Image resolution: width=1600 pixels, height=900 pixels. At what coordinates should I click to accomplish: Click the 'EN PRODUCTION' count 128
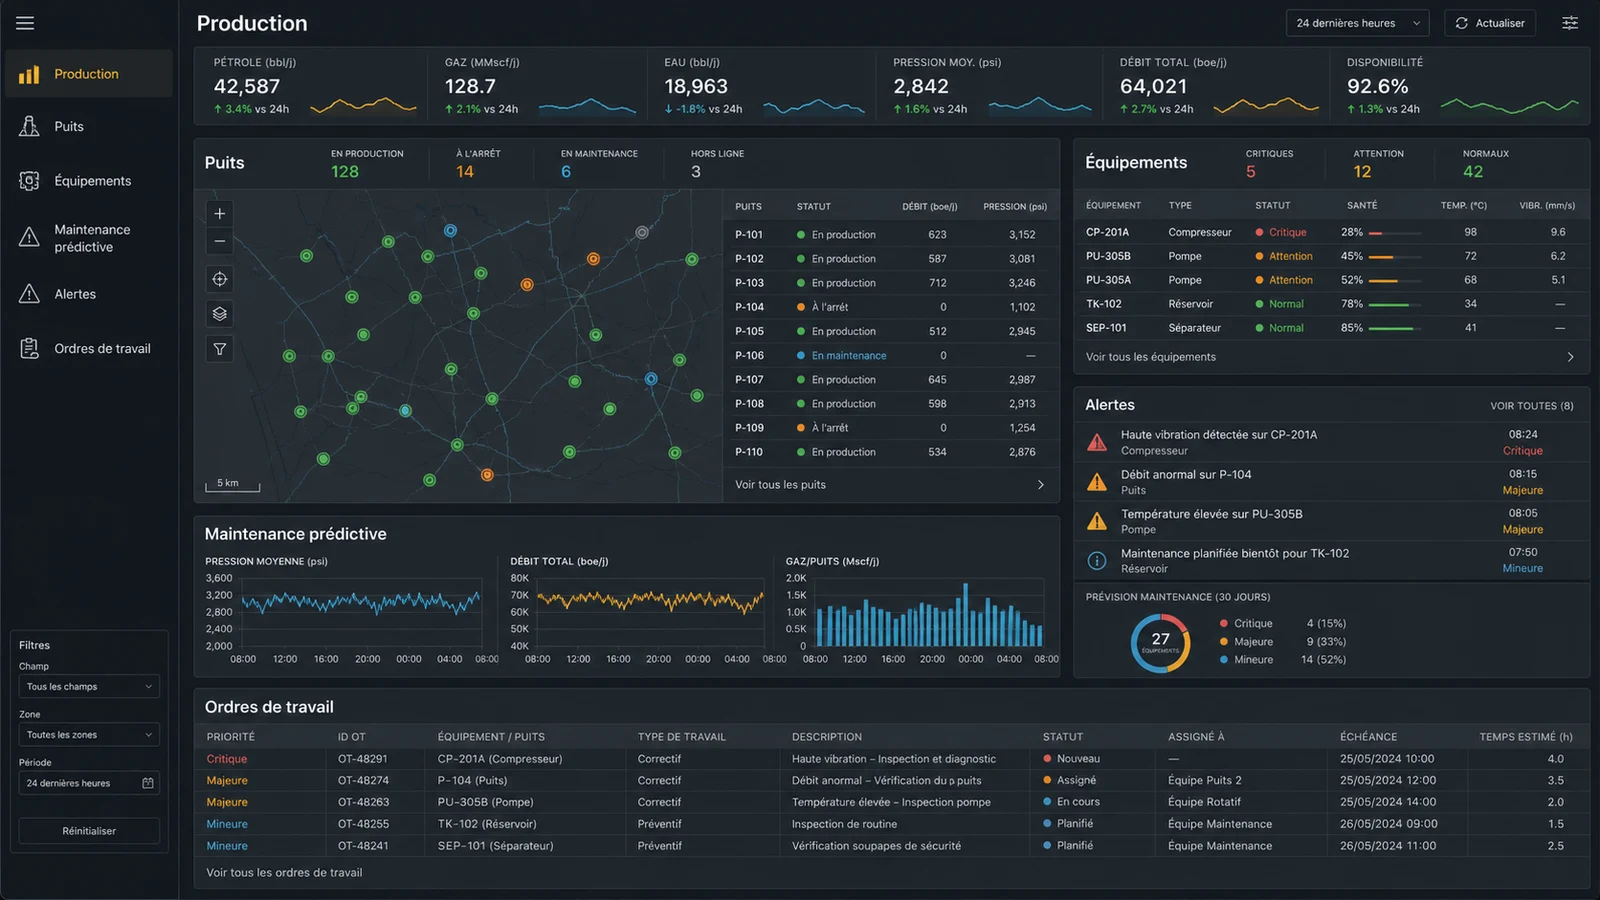click(x=345, y=172)
